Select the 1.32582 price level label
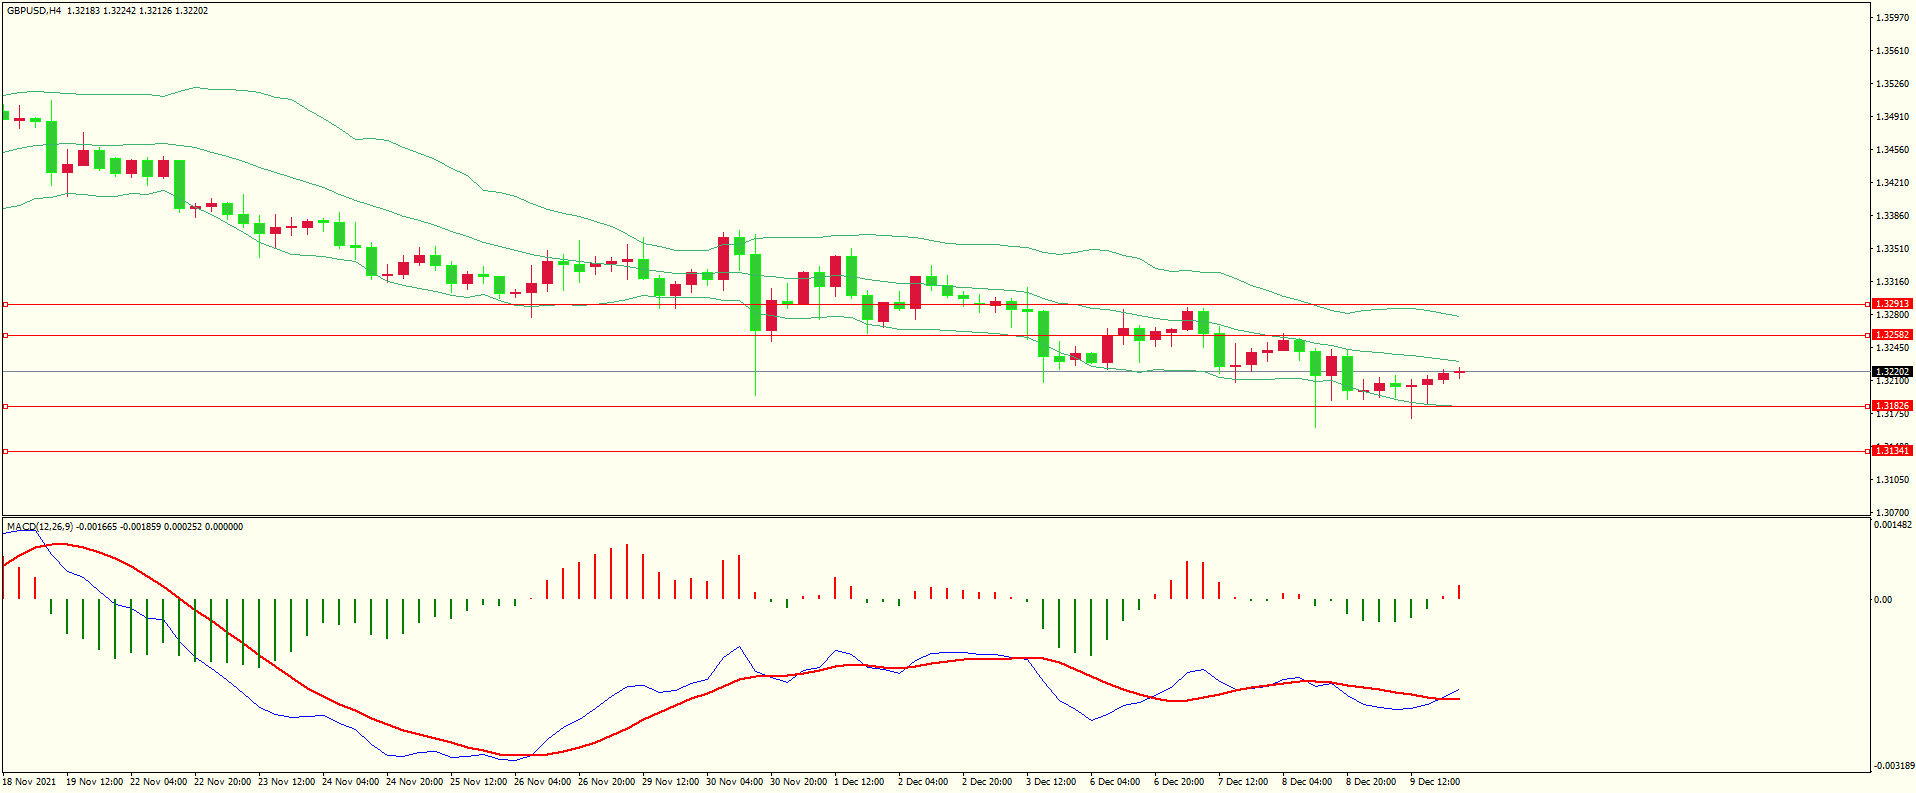This screenshot has height=793, width=1916. point(1892,335)
